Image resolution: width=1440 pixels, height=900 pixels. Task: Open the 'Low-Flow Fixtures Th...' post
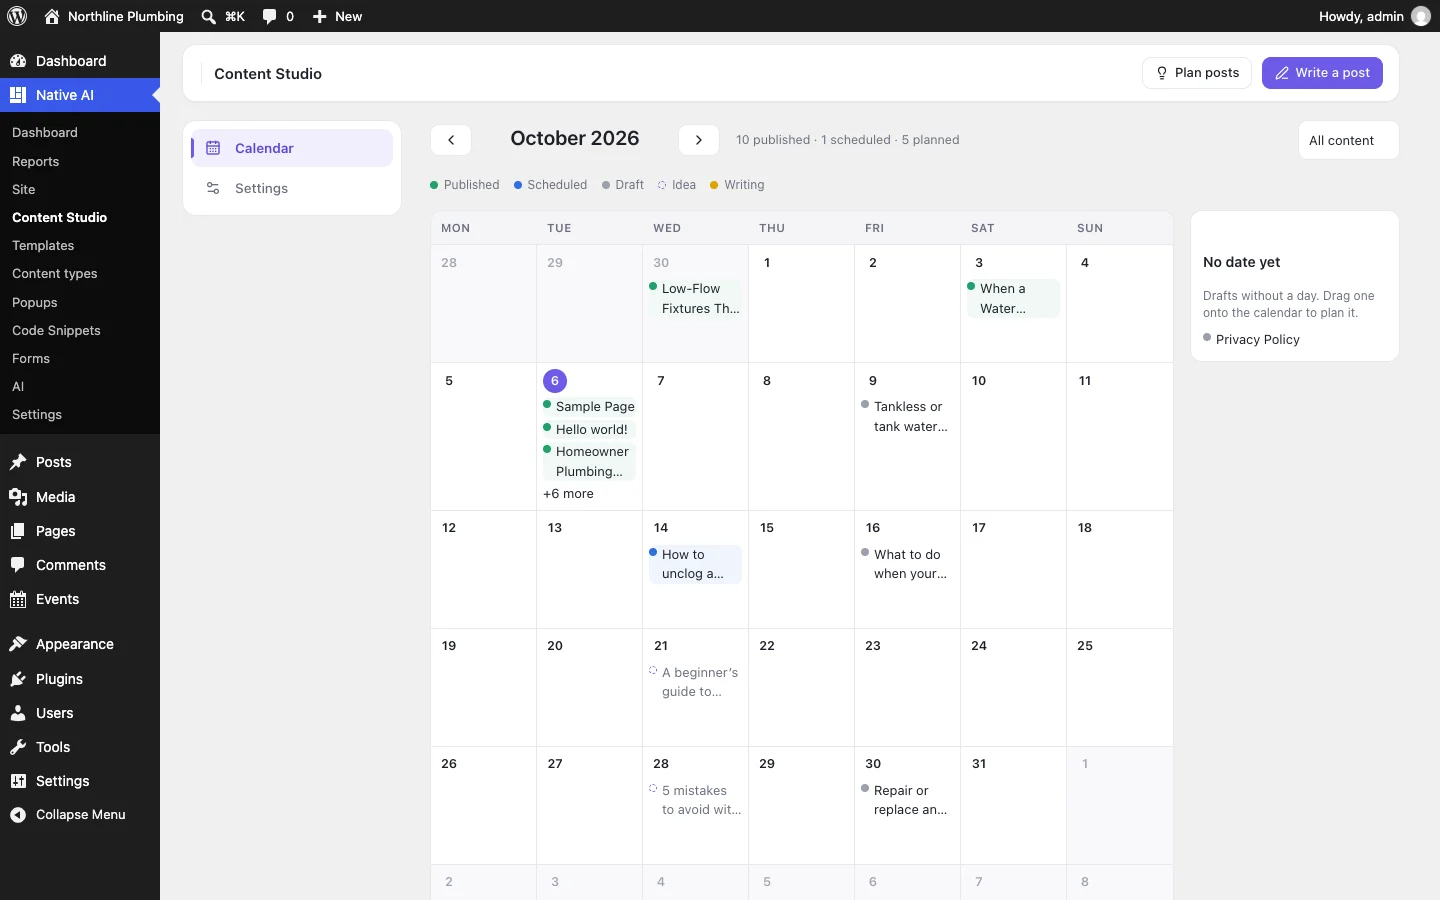click(x=695, y=298)
